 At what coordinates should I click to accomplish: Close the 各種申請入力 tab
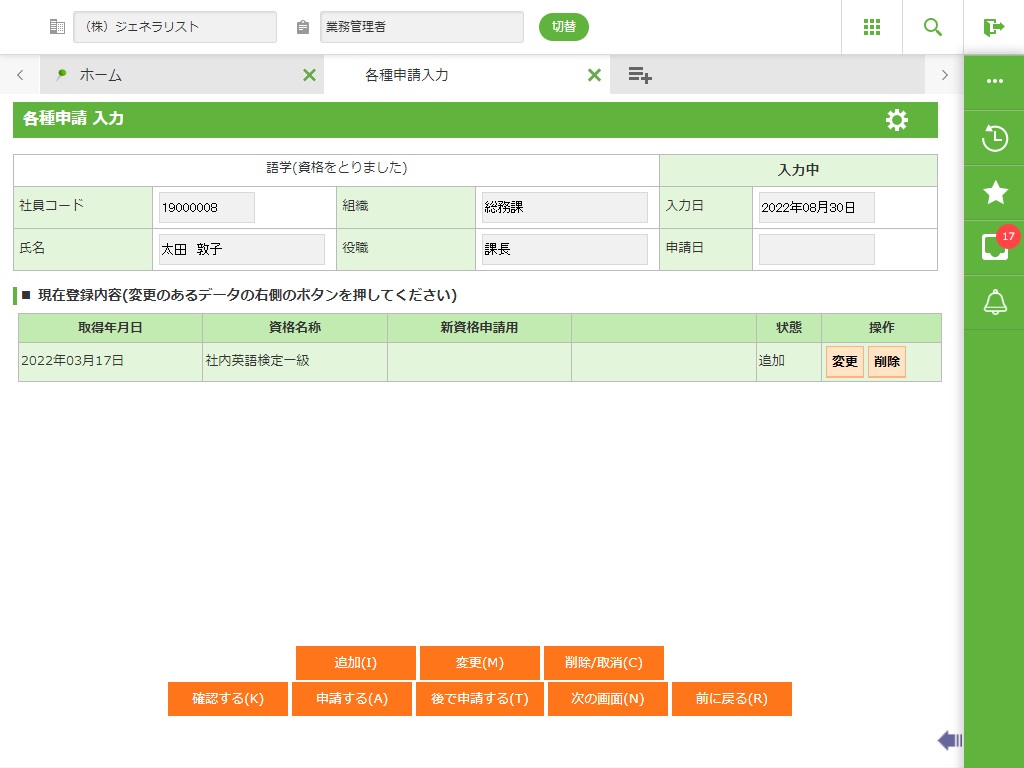click(594, 75)
